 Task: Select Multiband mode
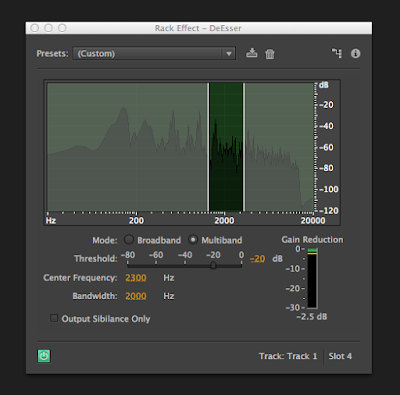click(193, 240)
